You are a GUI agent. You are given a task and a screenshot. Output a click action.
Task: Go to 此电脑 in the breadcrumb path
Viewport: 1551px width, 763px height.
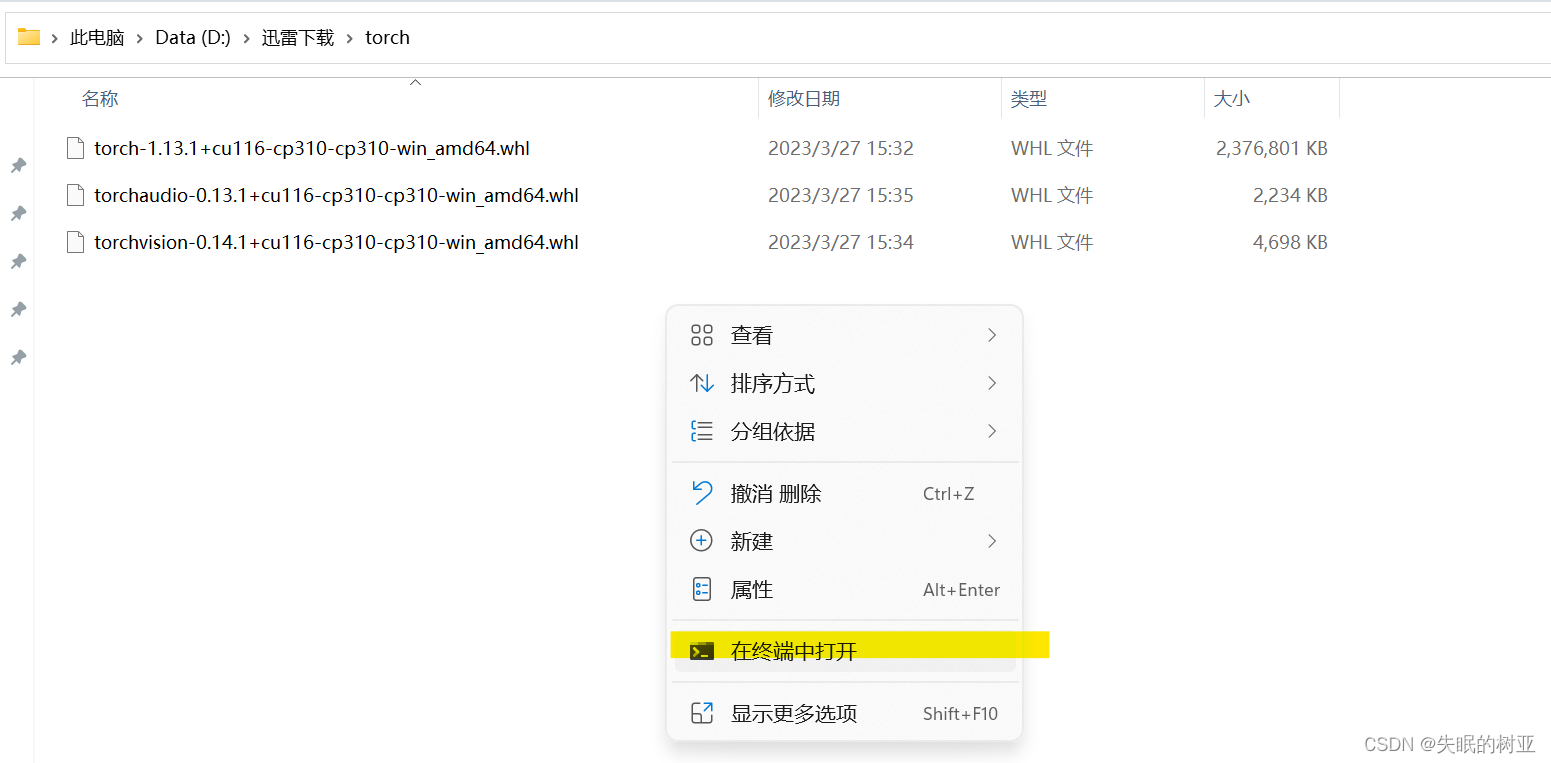[x=97, y=38]
